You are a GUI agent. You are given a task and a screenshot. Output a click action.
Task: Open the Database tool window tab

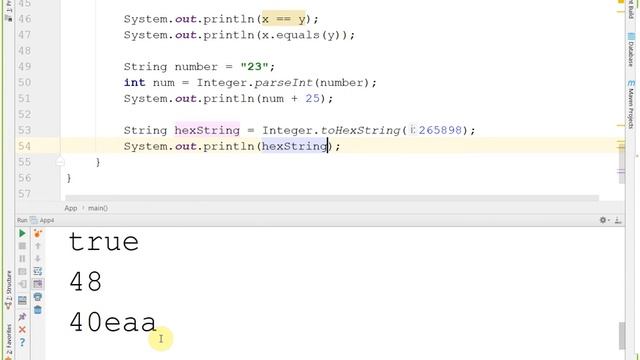631,51
